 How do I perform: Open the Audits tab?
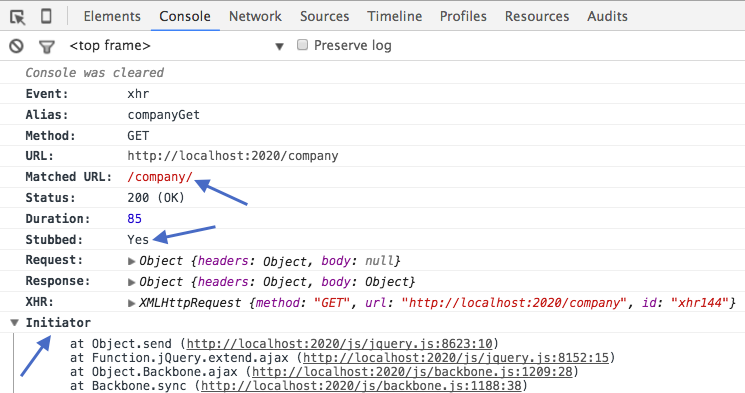pyautogui.click(x=607, y=16)
